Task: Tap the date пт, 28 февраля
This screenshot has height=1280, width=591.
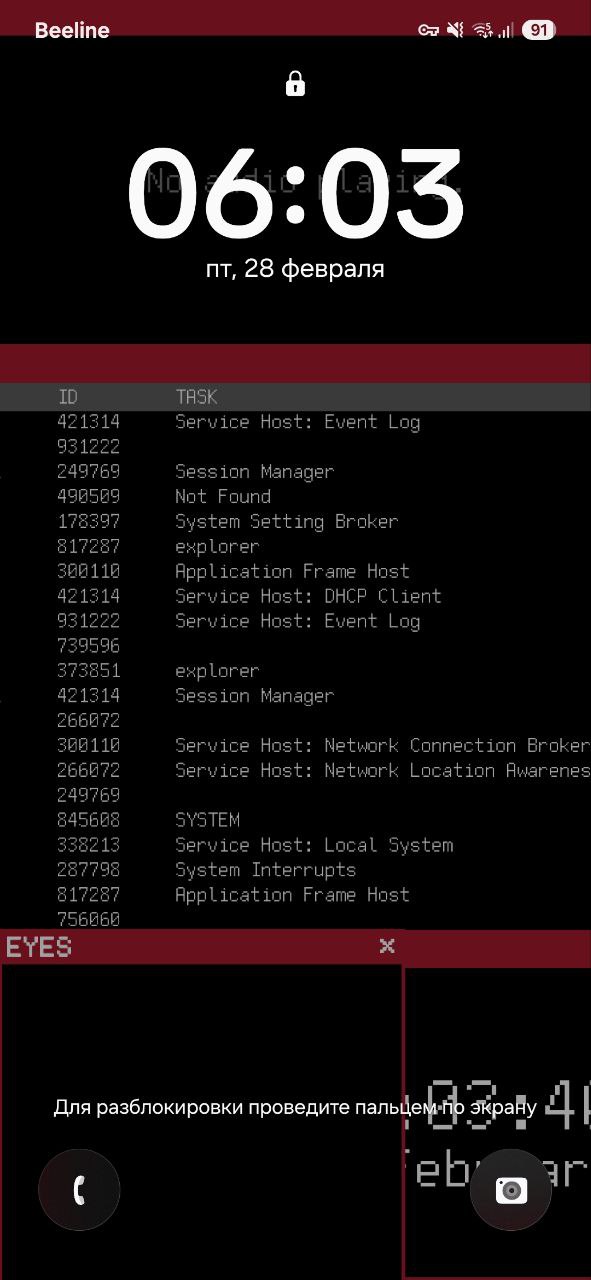Action: (295, 269)
